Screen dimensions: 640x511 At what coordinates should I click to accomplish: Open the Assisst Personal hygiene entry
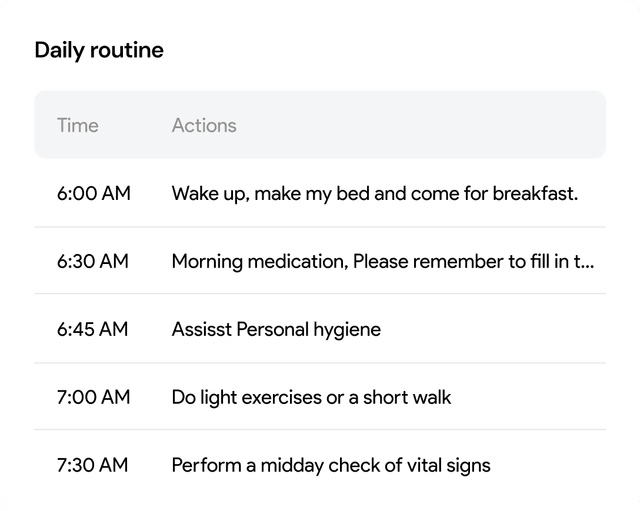point(276,329)
